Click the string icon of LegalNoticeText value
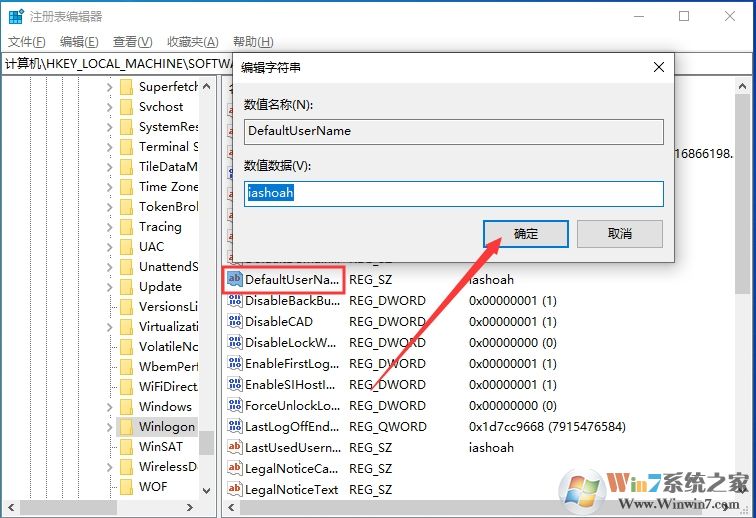This screenshot has width=756, height=518. (235, 489)
